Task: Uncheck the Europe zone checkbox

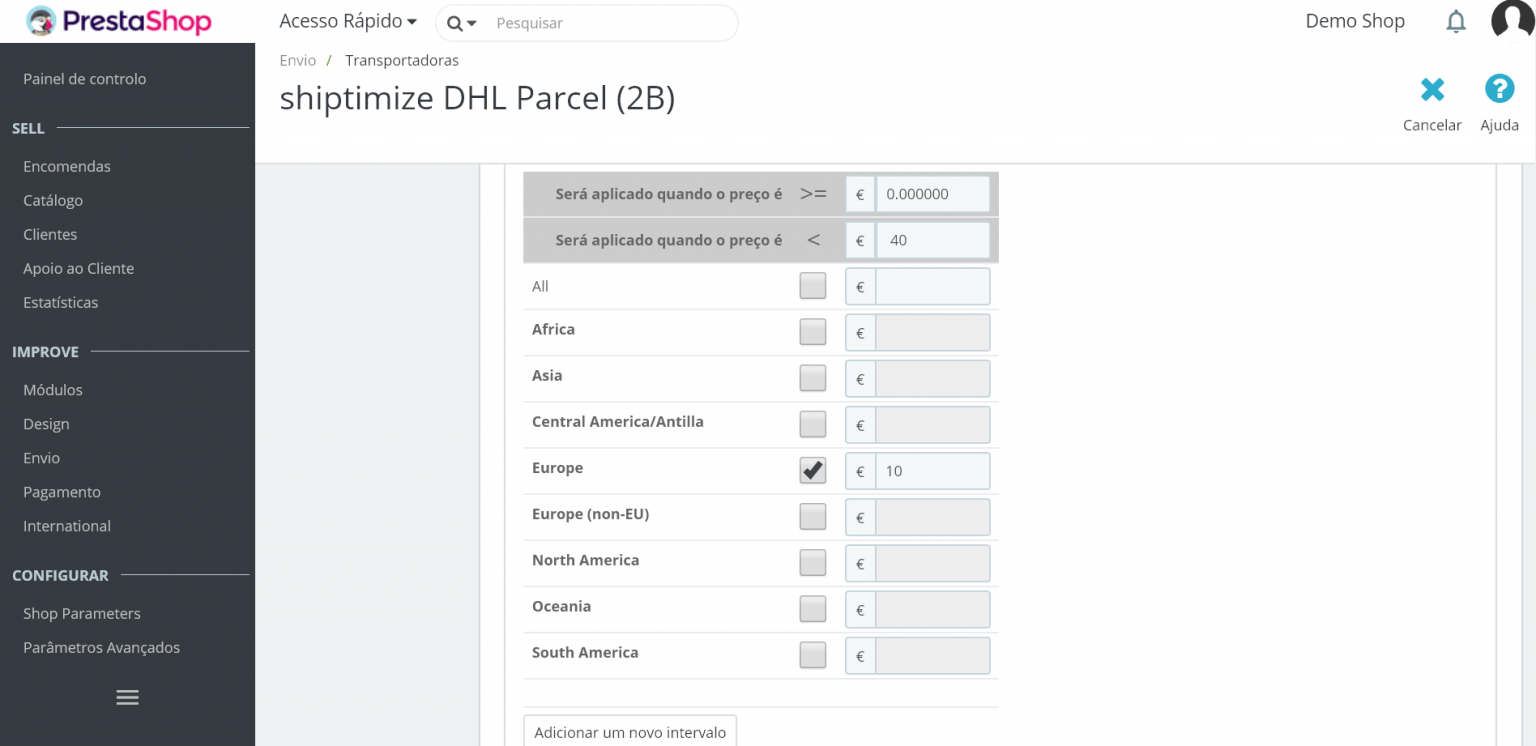Action: pos(813,470)
